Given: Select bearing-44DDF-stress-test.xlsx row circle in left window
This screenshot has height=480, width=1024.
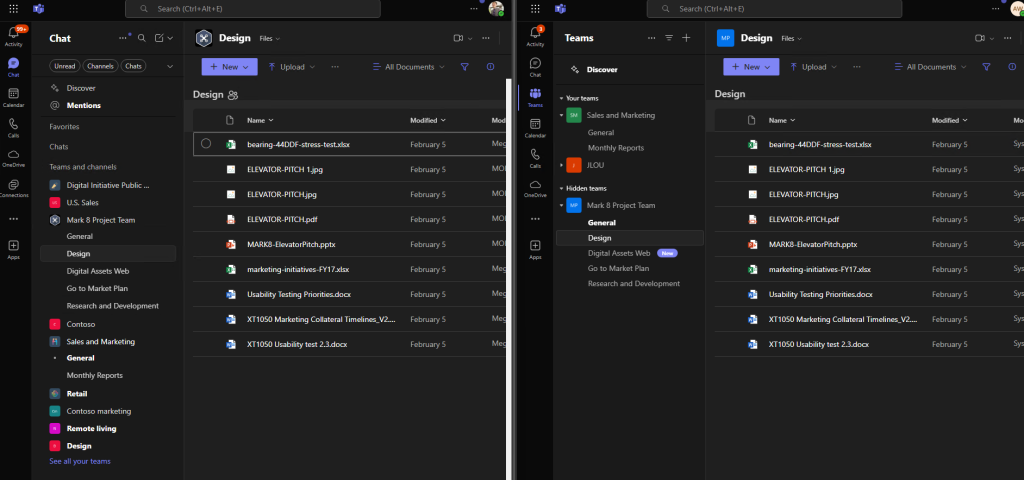Looking at the screenshot, I should (x=206, y=144).
